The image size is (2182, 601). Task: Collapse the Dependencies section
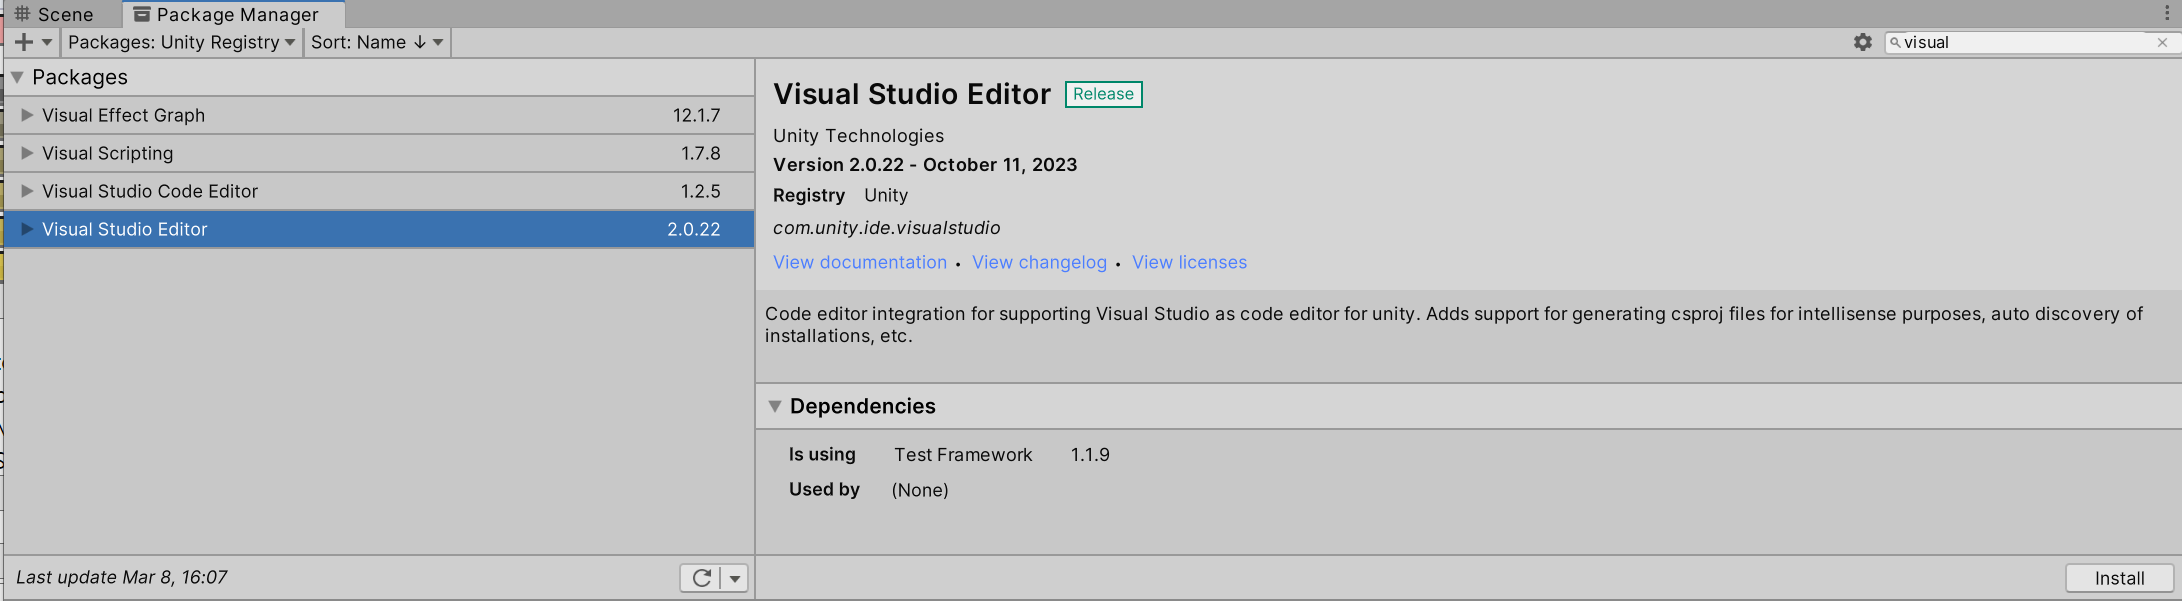coord(775,406)
